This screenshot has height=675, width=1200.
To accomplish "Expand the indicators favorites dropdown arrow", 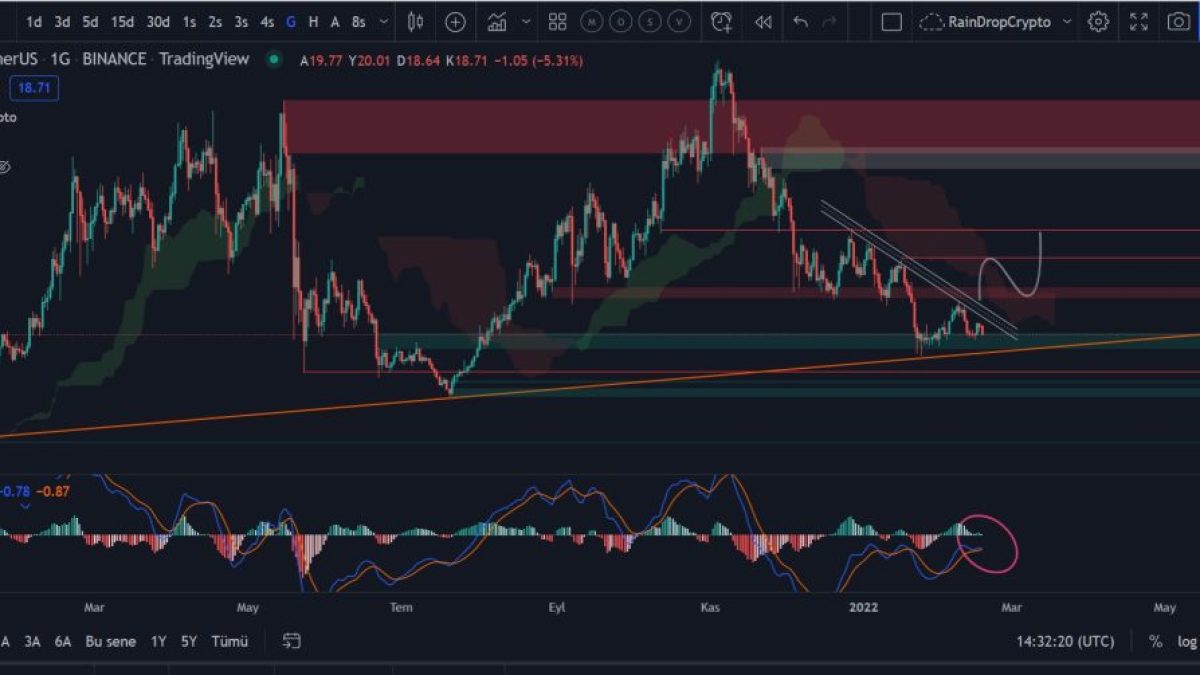I will (x=526, y=21).
